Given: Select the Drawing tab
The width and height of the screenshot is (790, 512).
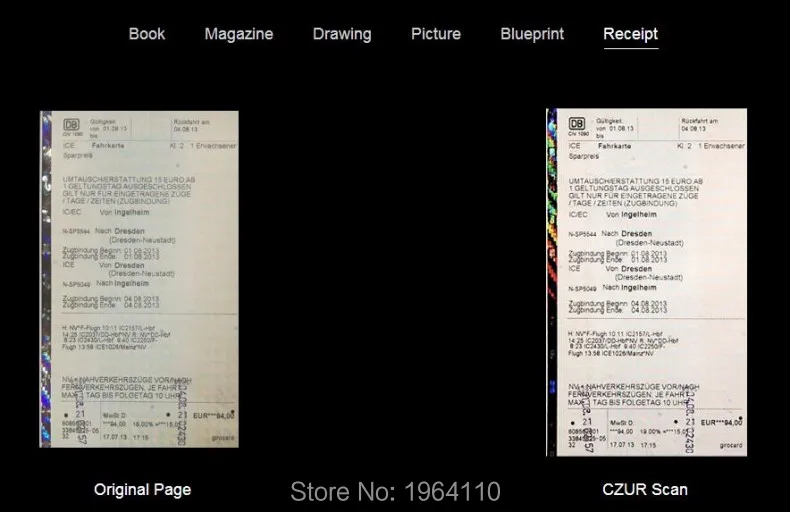Looking at the screenshot, I should coord(342,34).
